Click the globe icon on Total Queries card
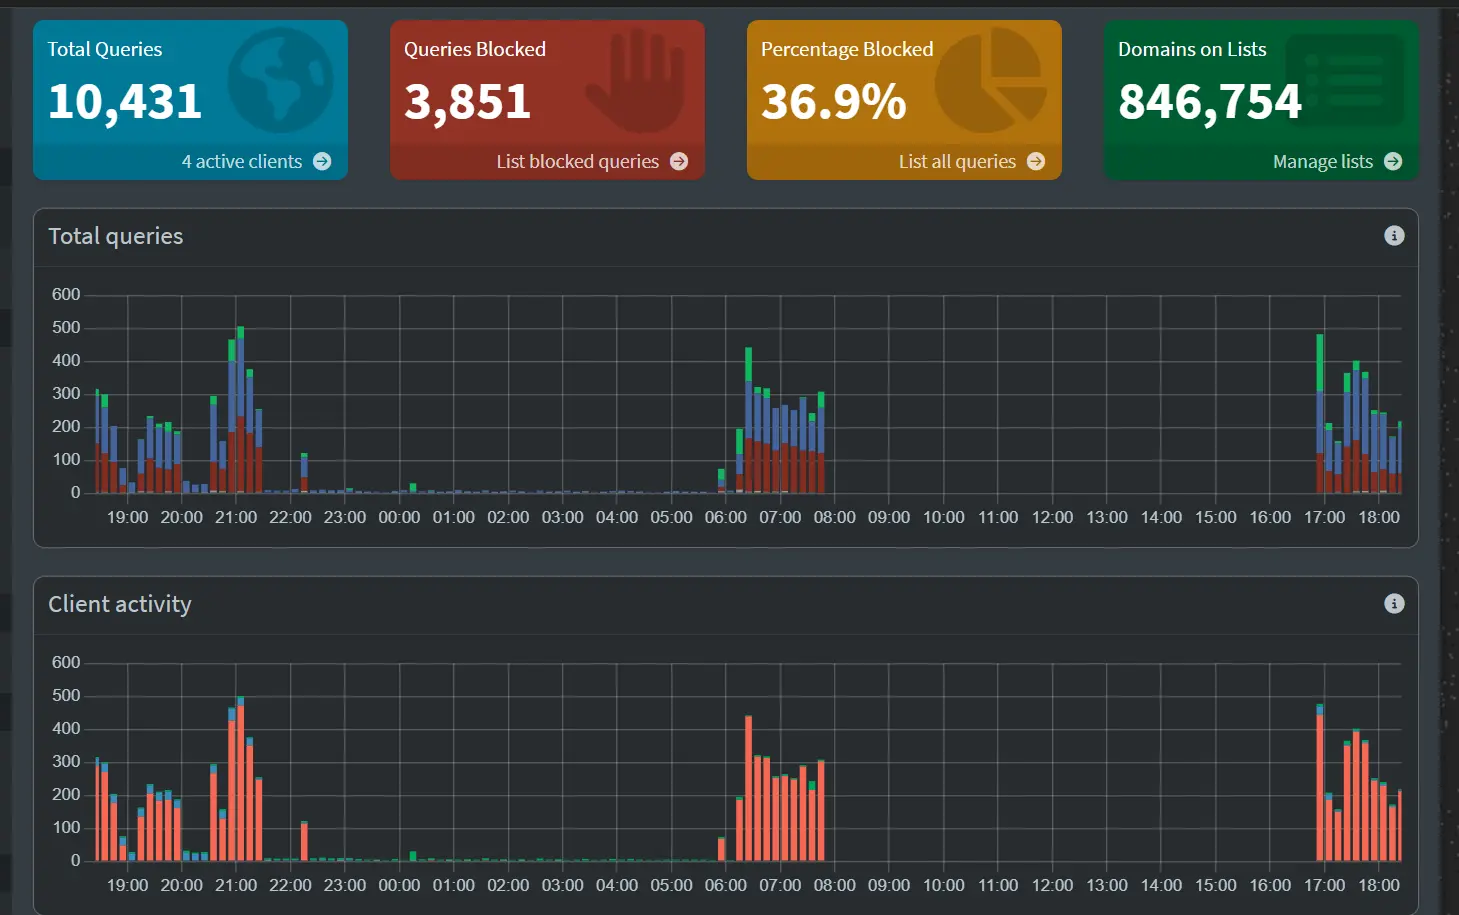 coord(280,81)
